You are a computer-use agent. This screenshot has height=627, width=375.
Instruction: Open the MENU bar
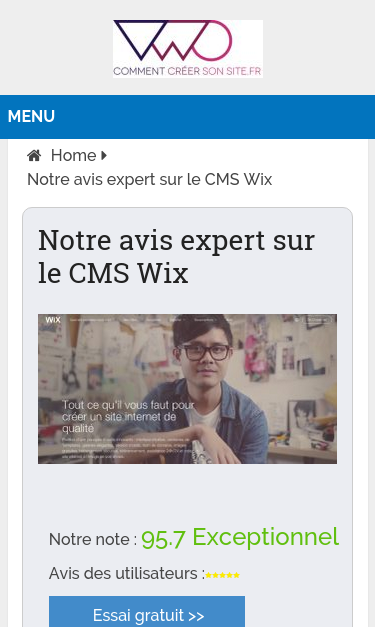tap(188, 117)
